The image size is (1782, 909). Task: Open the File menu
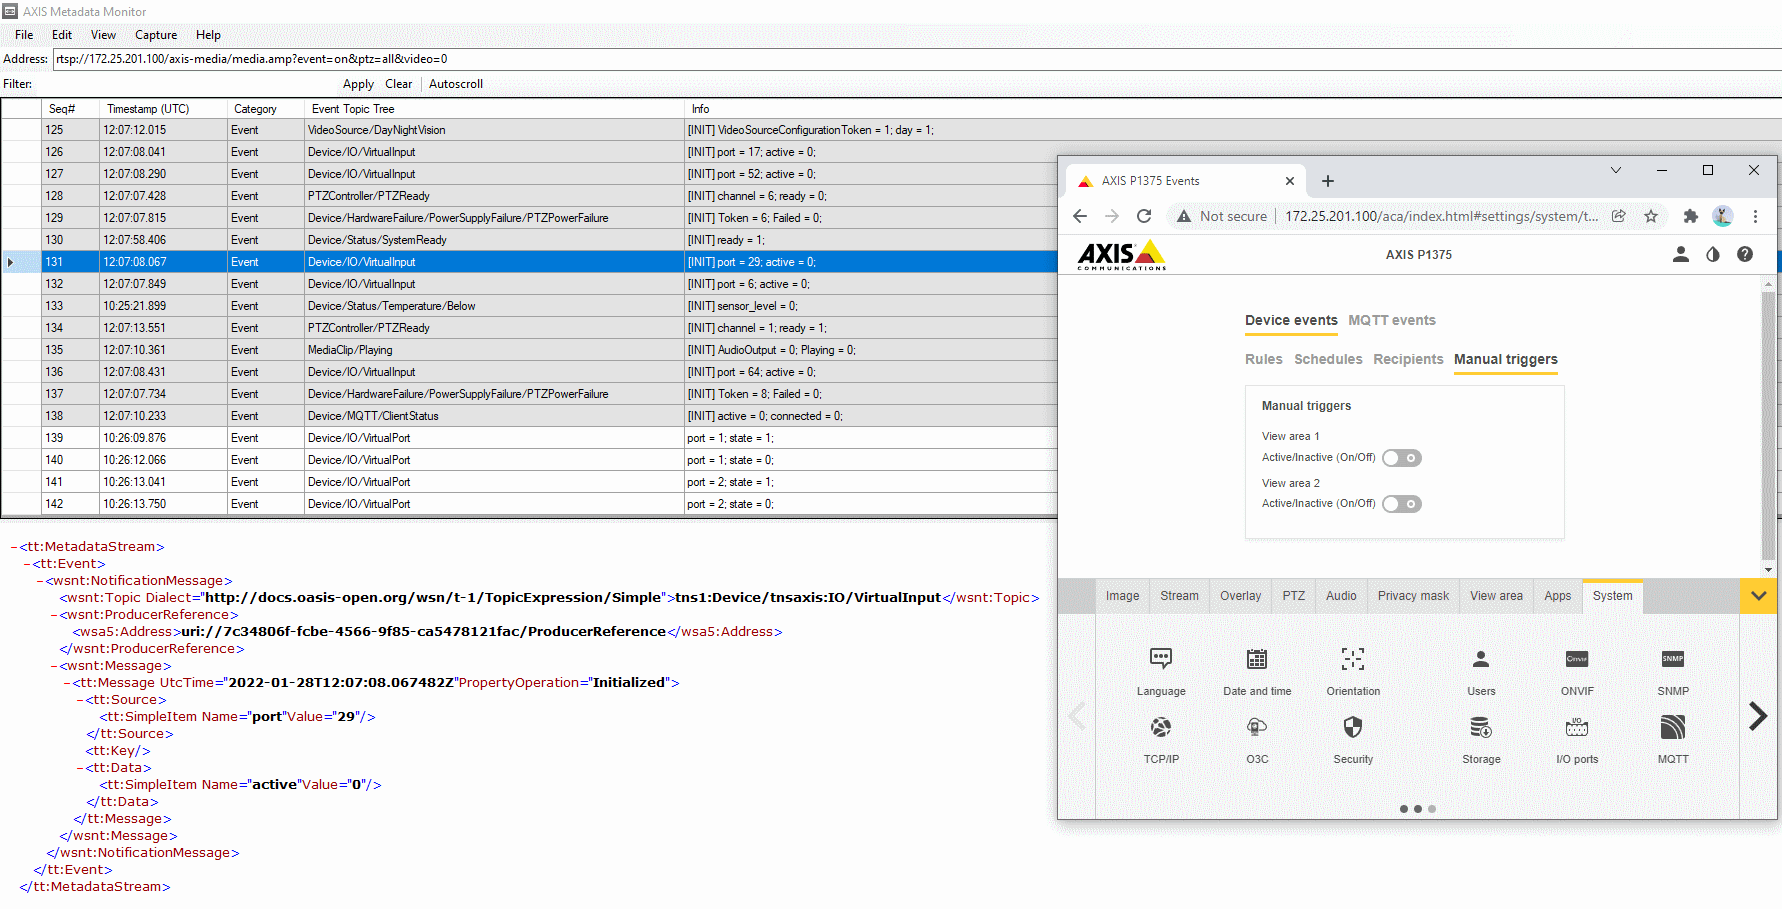[x=24, y=35]
